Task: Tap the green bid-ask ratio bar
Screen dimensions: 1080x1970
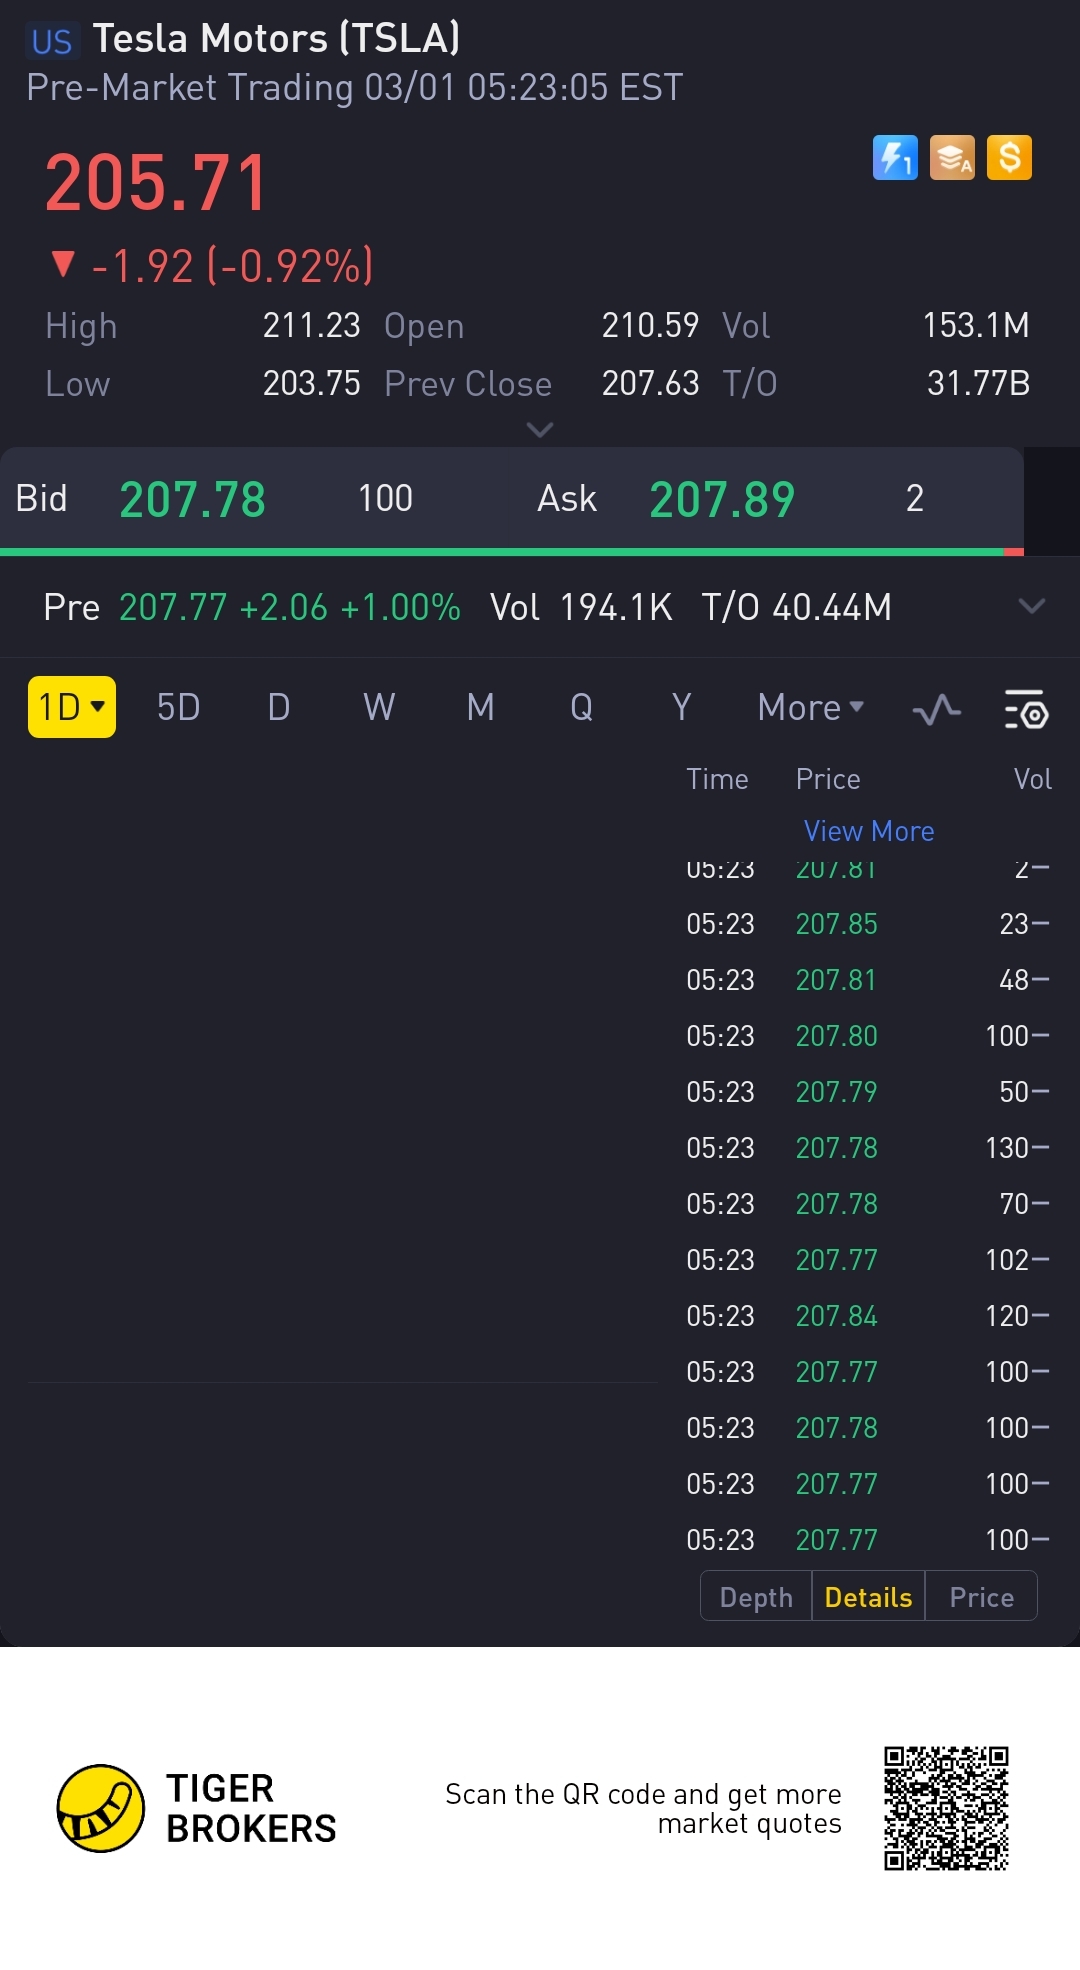Action: coord(502,551)
